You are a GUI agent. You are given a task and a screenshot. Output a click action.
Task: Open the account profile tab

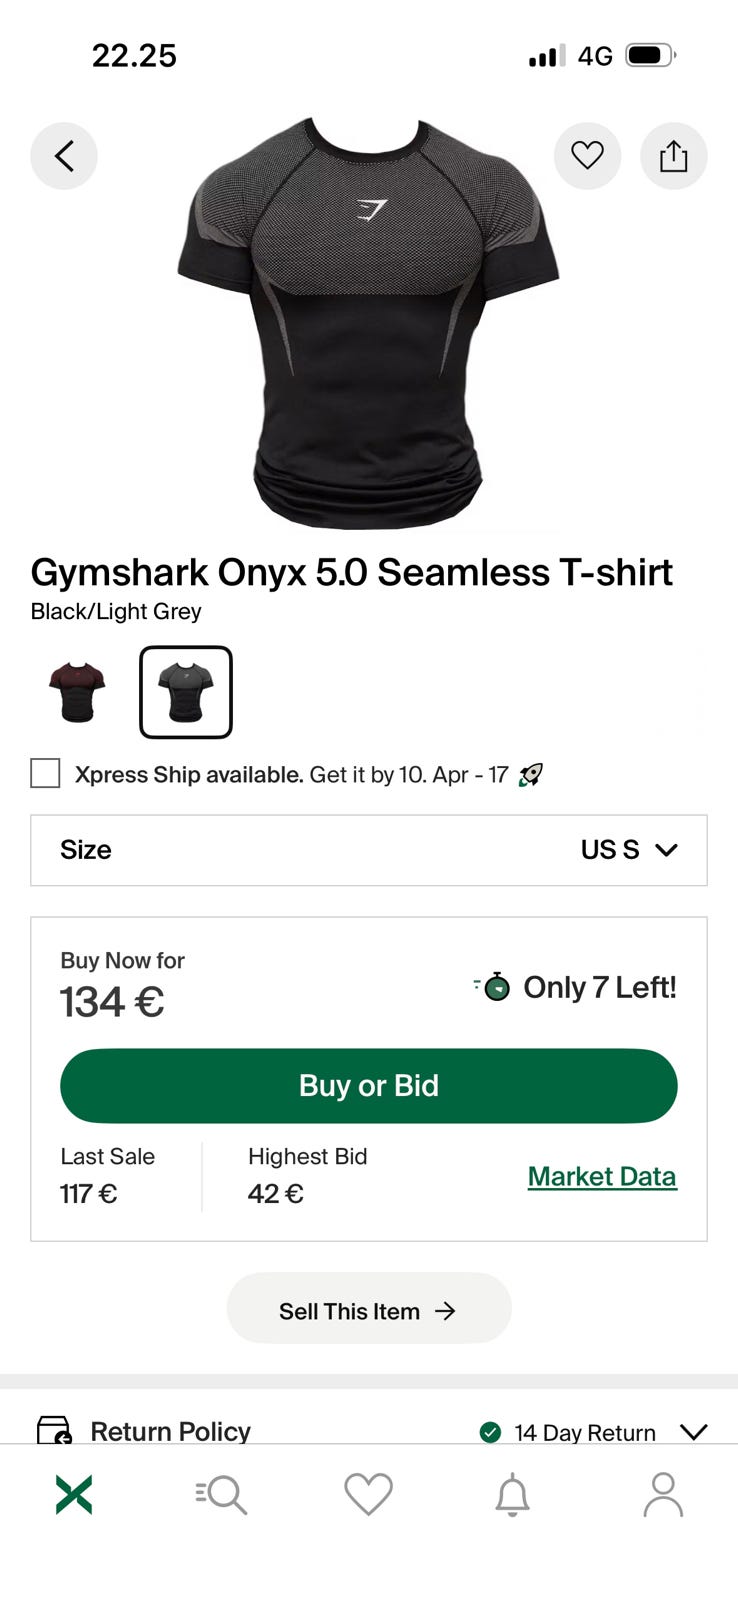pyautogui.click(x=662, y=1495)
